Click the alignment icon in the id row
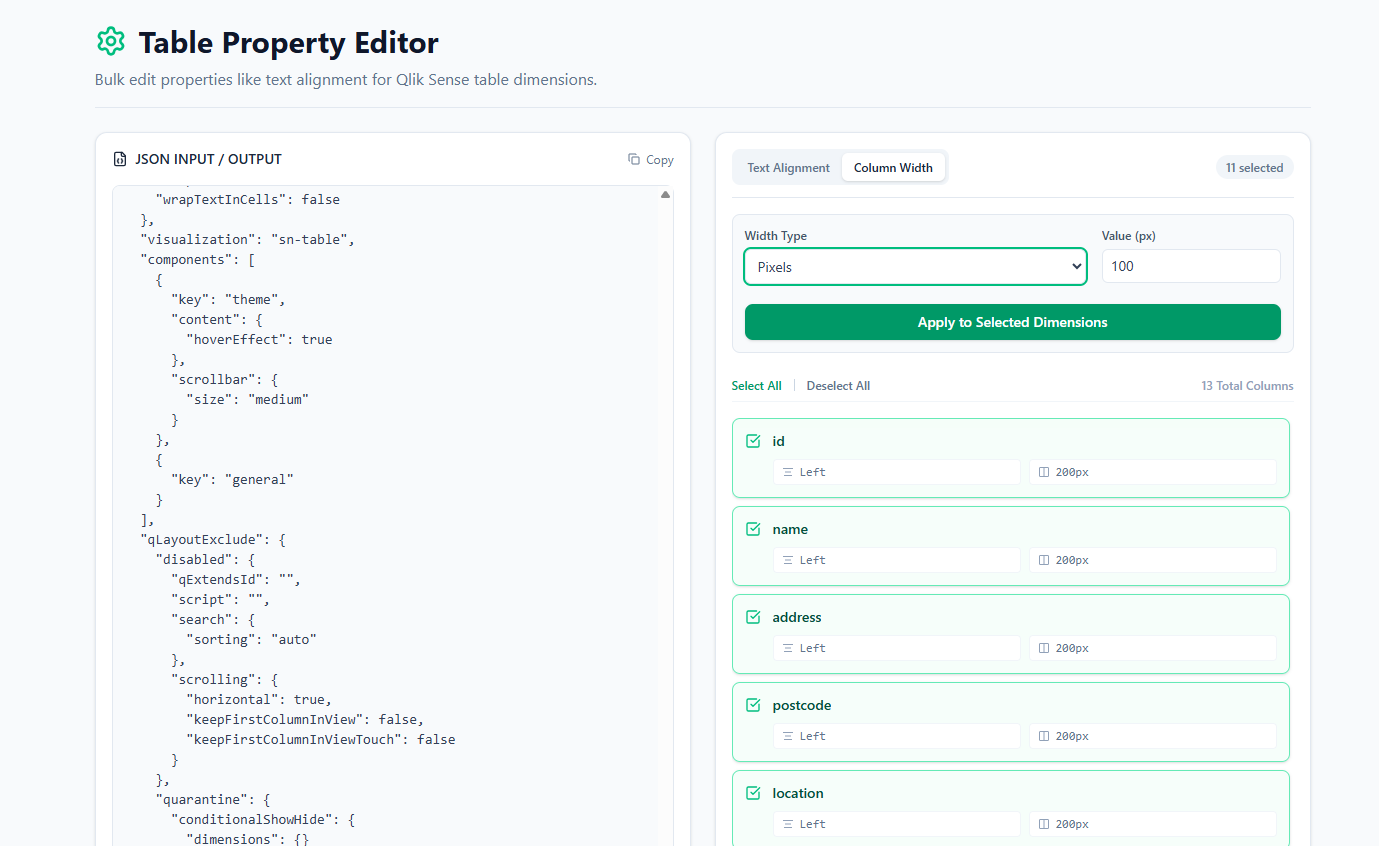1379x846 pixels. pos(788,472)
